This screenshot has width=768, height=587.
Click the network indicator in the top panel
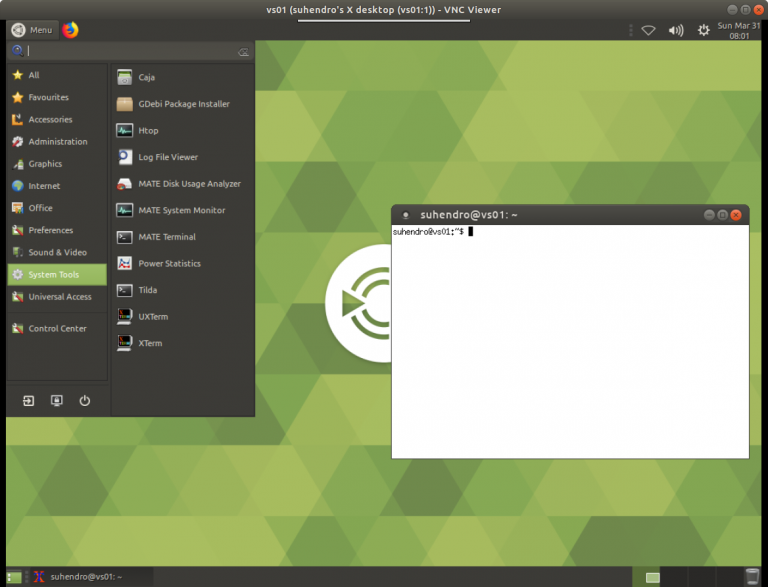click(648, 30)
